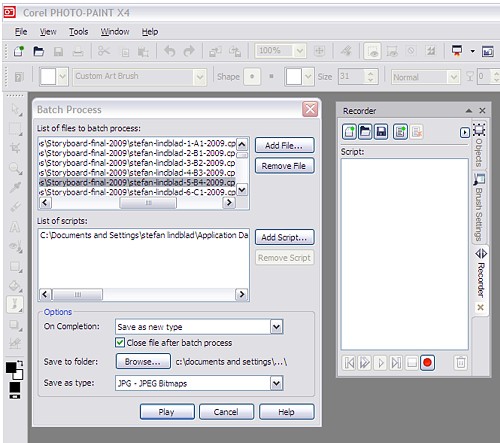The width and height of the screenshot is (500, 443).
Task: Click the Add Script... button
Action: (284, 237)
